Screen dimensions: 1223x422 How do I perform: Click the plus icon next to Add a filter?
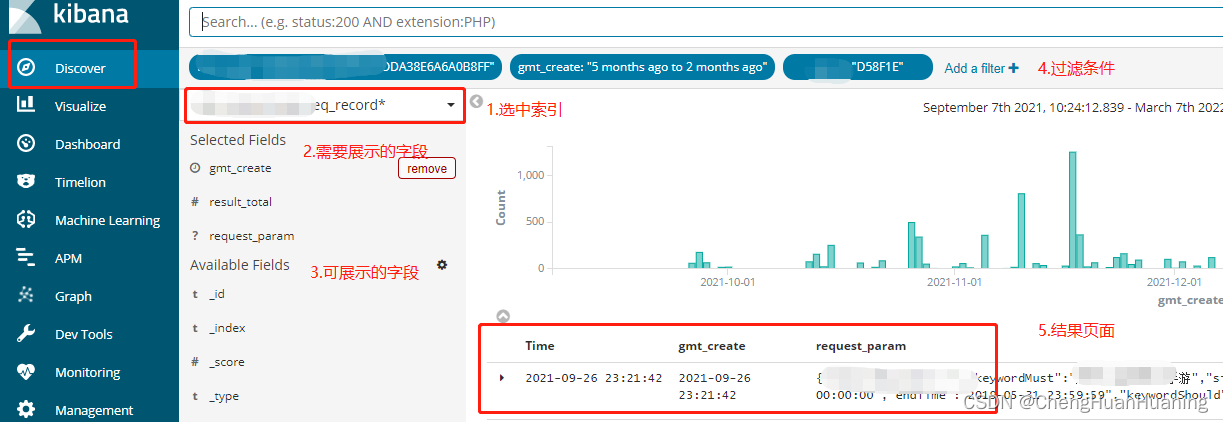point(1014,68)
